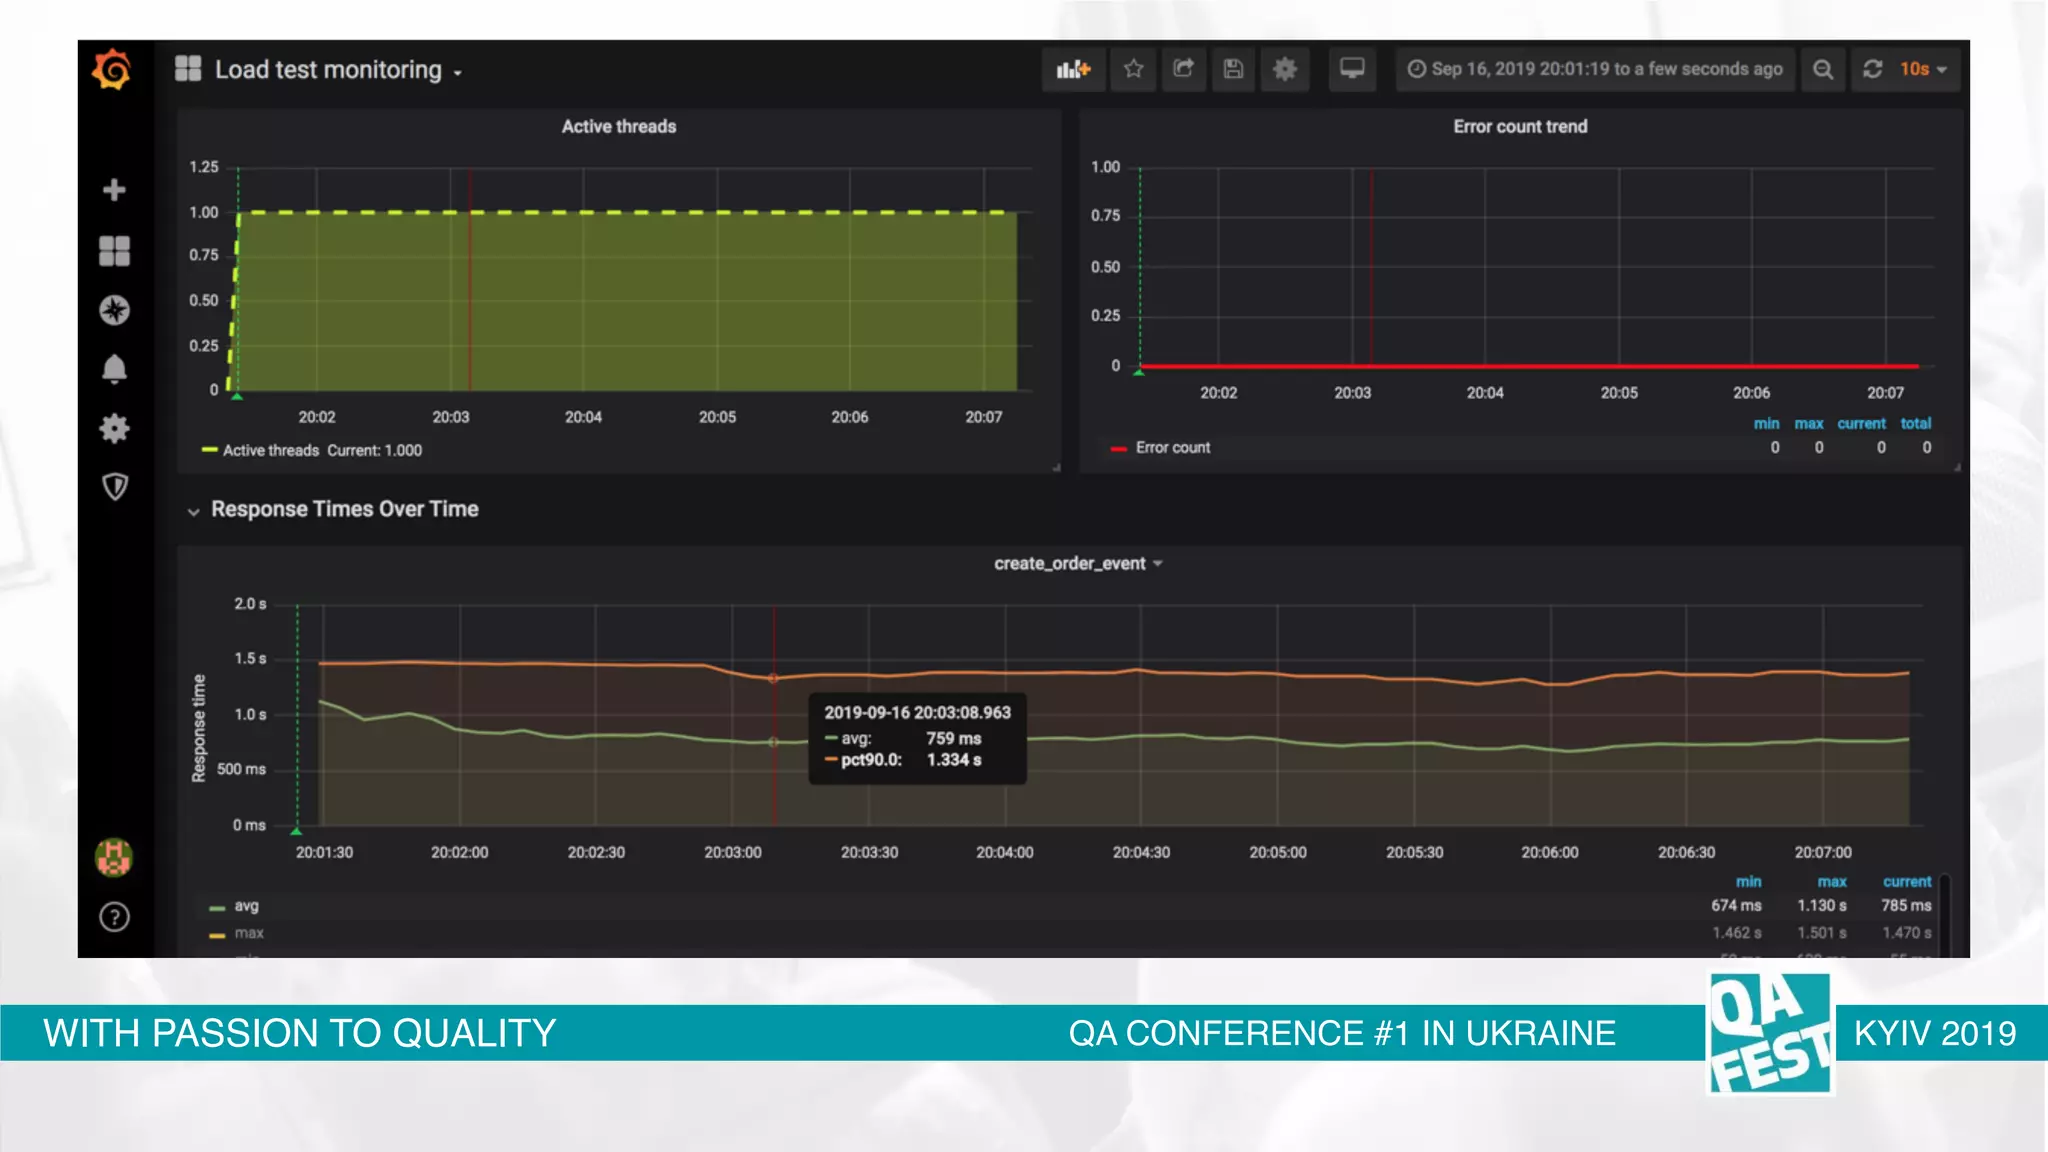Click the Active threads legend color swatch
Viewport: 2048px width, 1152px height.
pyautogui.click(x=209, y=451)
